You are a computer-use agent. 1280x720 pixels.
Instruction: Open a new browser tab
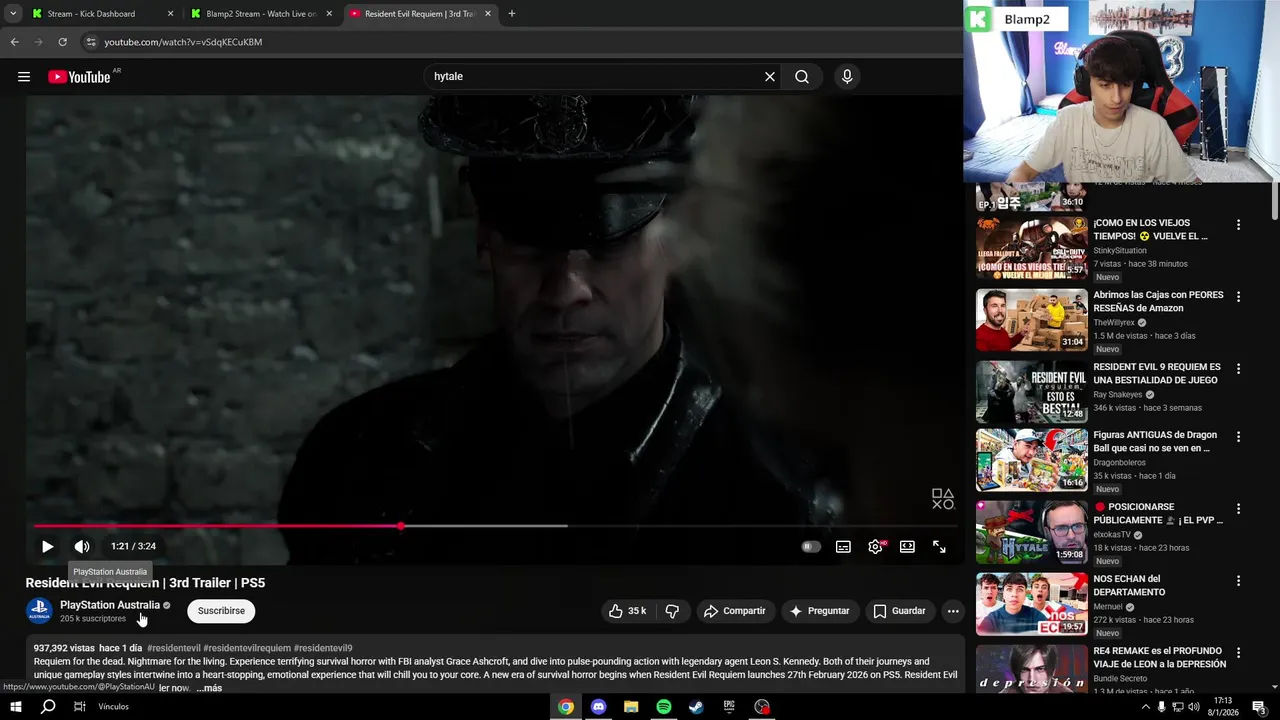click(512, 14)
